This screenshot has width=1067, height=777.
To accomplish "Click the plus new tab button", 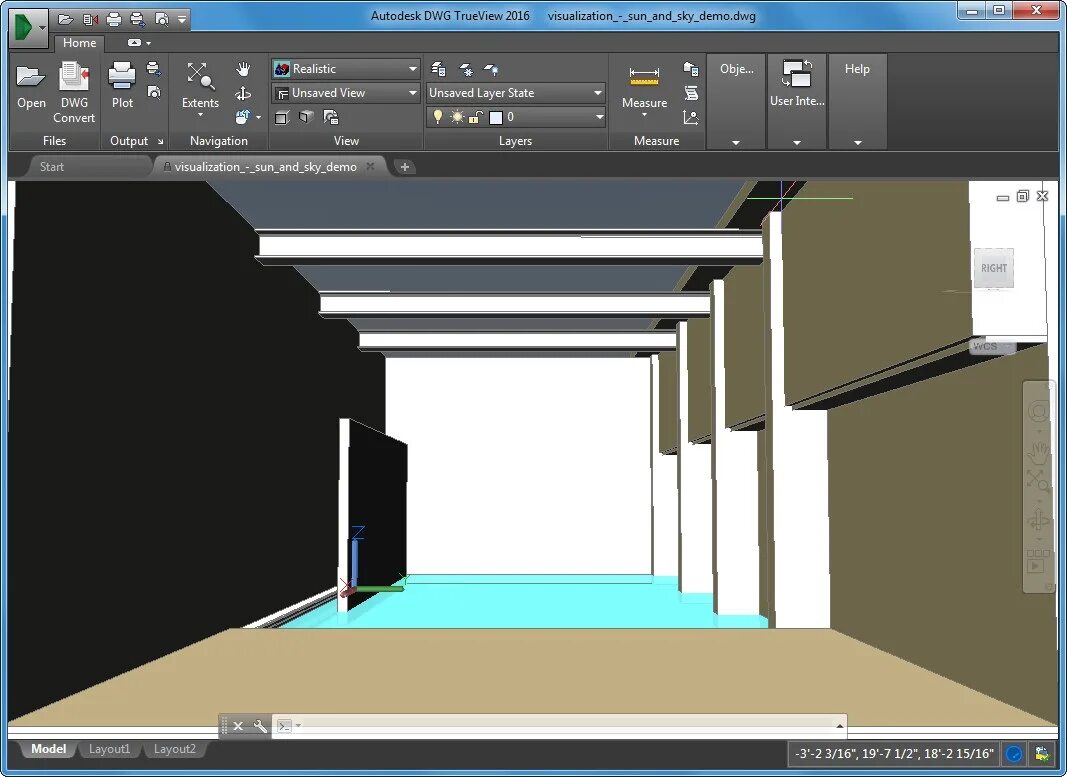I will tap(405, 167).
